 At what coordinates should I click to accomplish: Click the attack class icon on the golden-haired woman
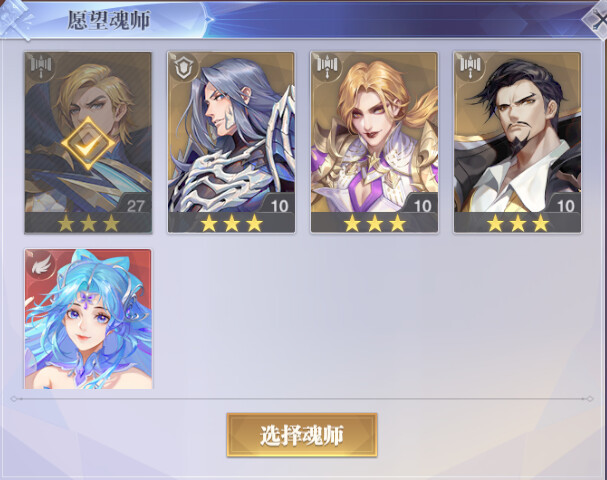pos(326,66)
